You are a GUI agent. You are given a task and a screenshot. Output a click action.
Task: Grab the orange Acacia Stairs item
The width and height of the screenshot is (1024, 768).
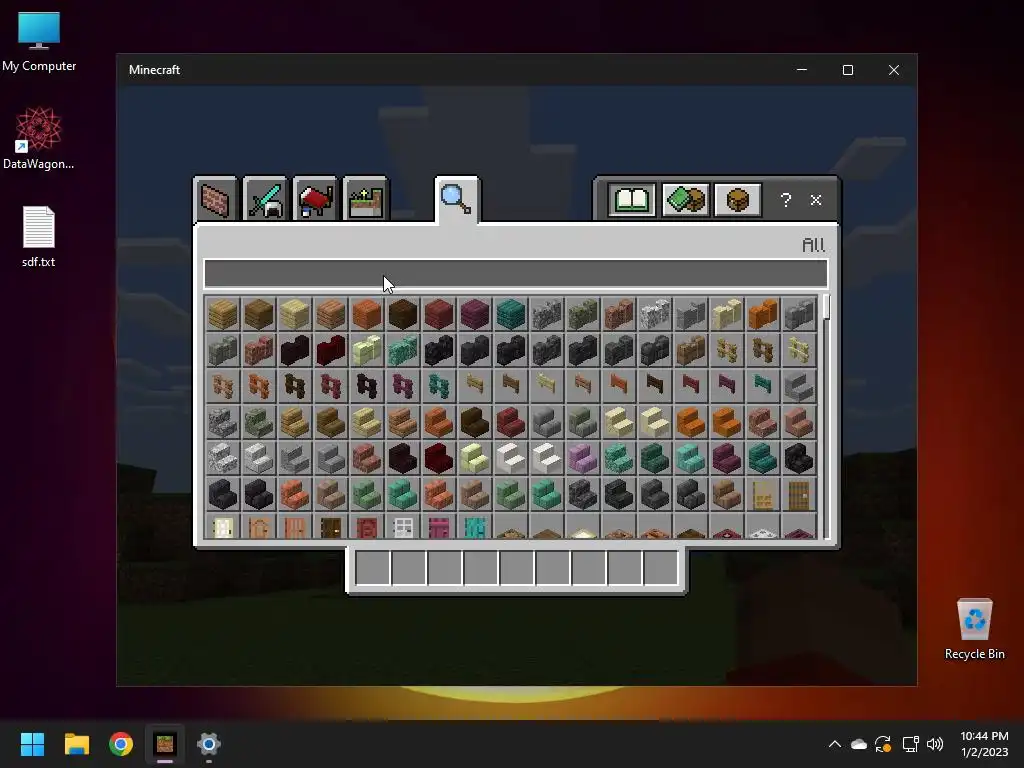click(x=439, y=422)
